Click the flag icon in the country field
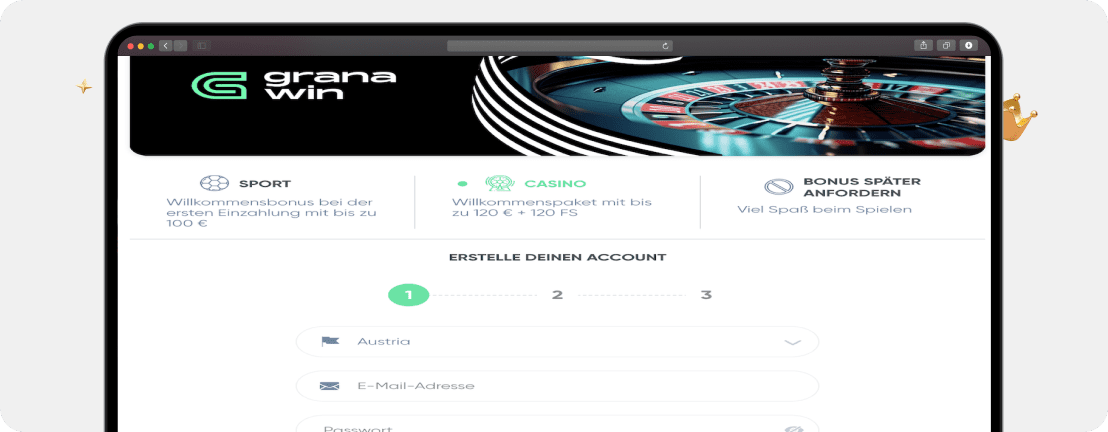 tap(329, 341)
